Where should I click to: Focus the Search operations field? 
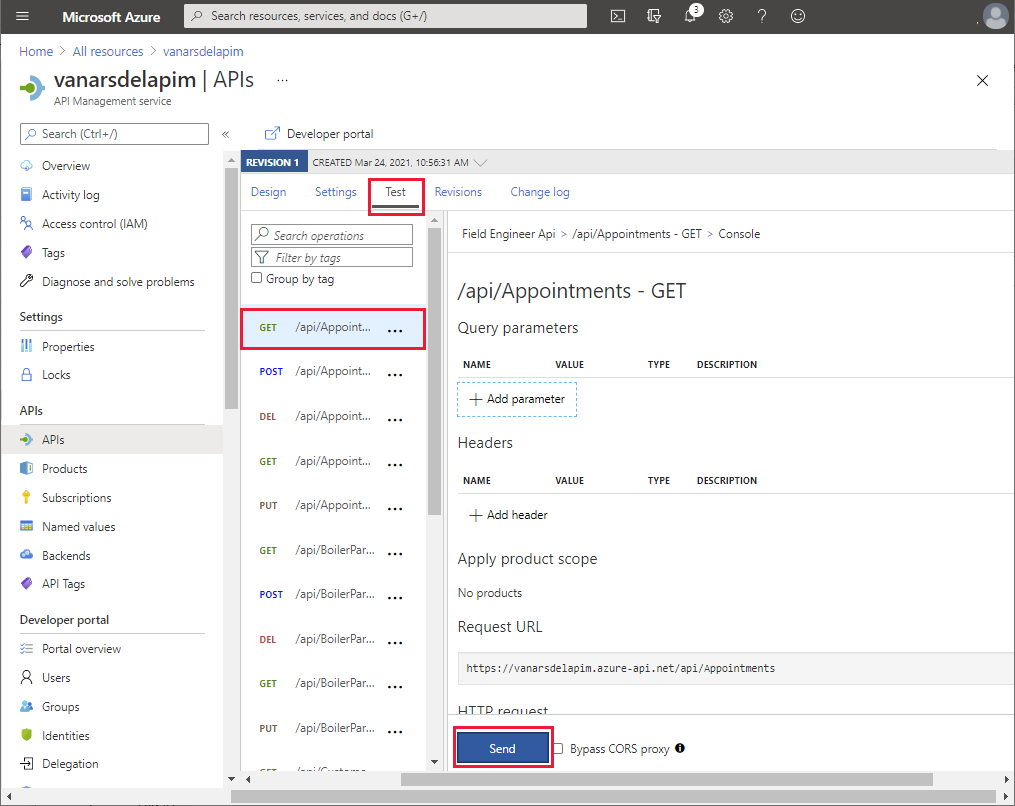point(331,235)
